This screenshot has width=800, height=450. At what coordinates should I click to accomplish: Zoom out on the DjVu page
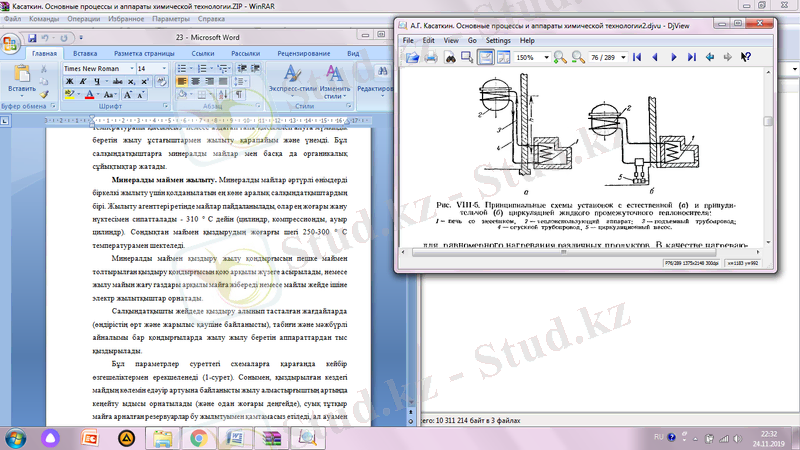580,58
